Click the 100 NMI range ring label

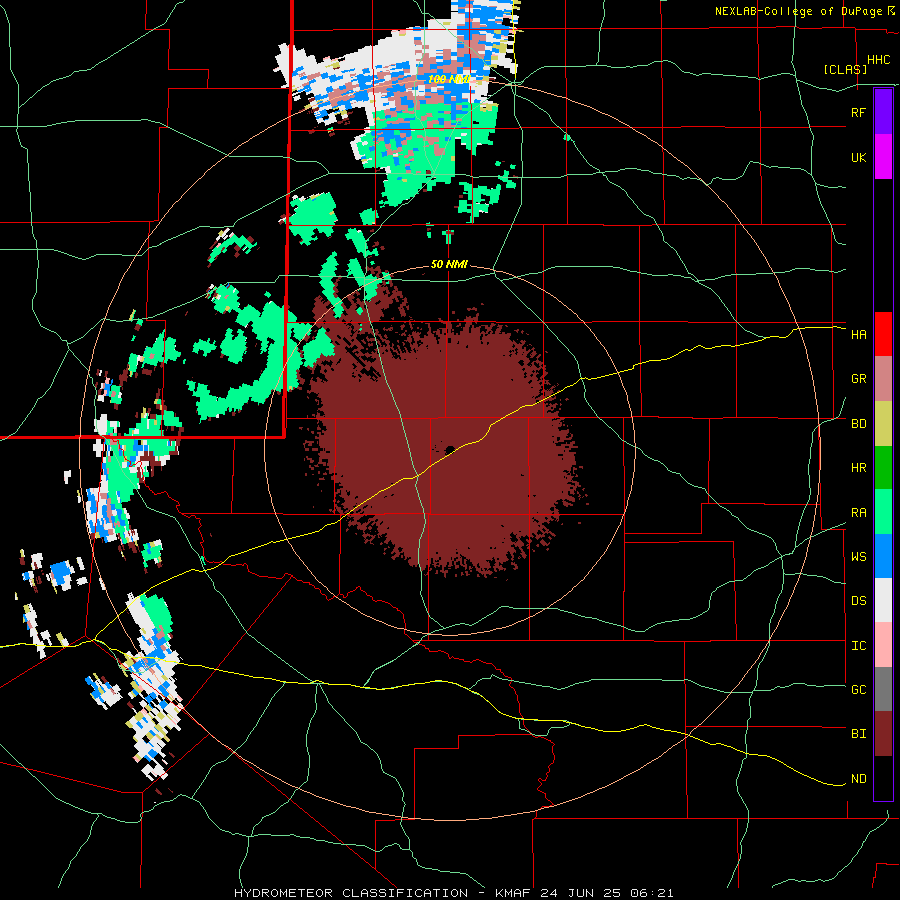[448, 79]
